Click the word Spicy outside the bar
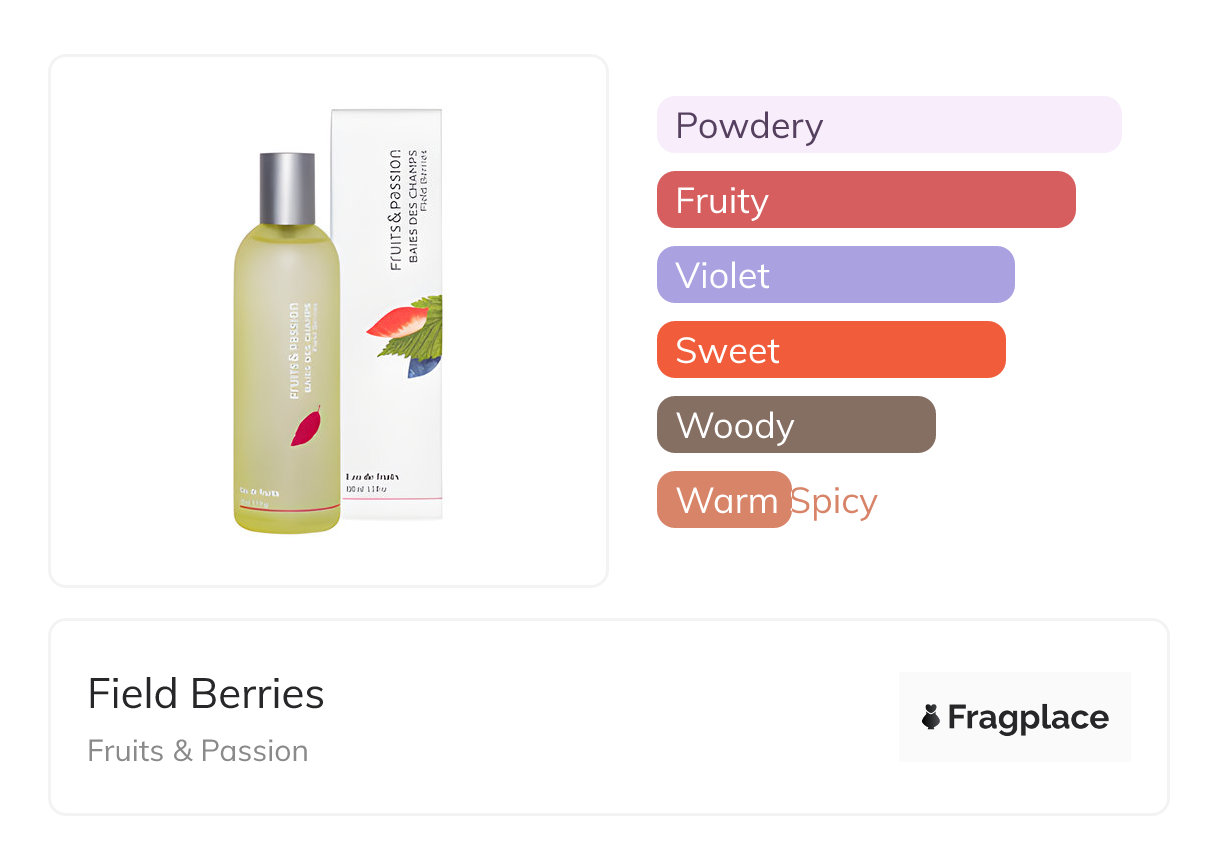This screenshot has height=864, width=1218. pos(834,501)
